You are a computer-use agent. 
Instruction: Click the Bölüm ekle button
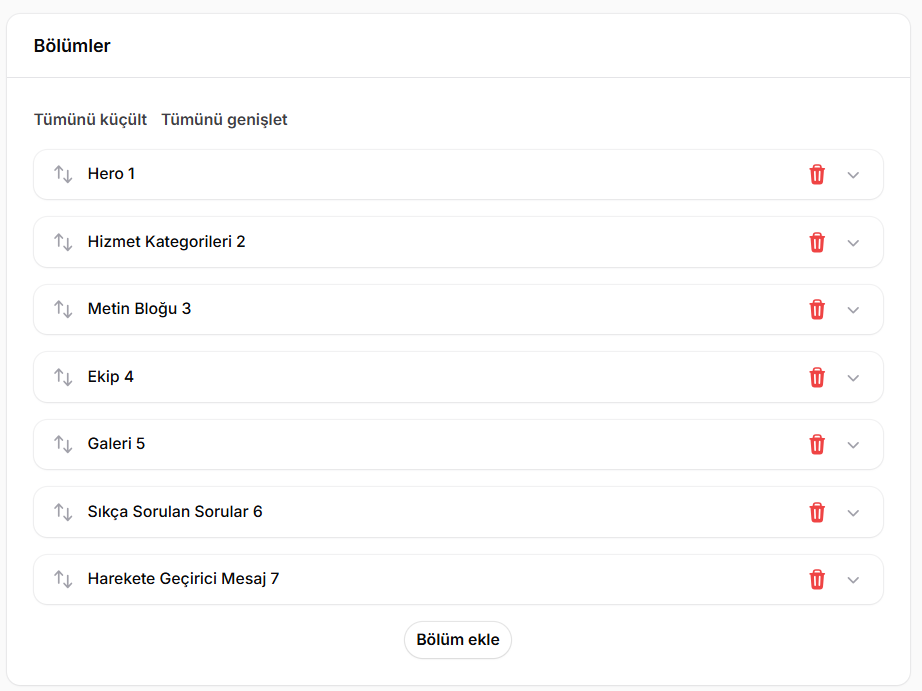point(457,640)
